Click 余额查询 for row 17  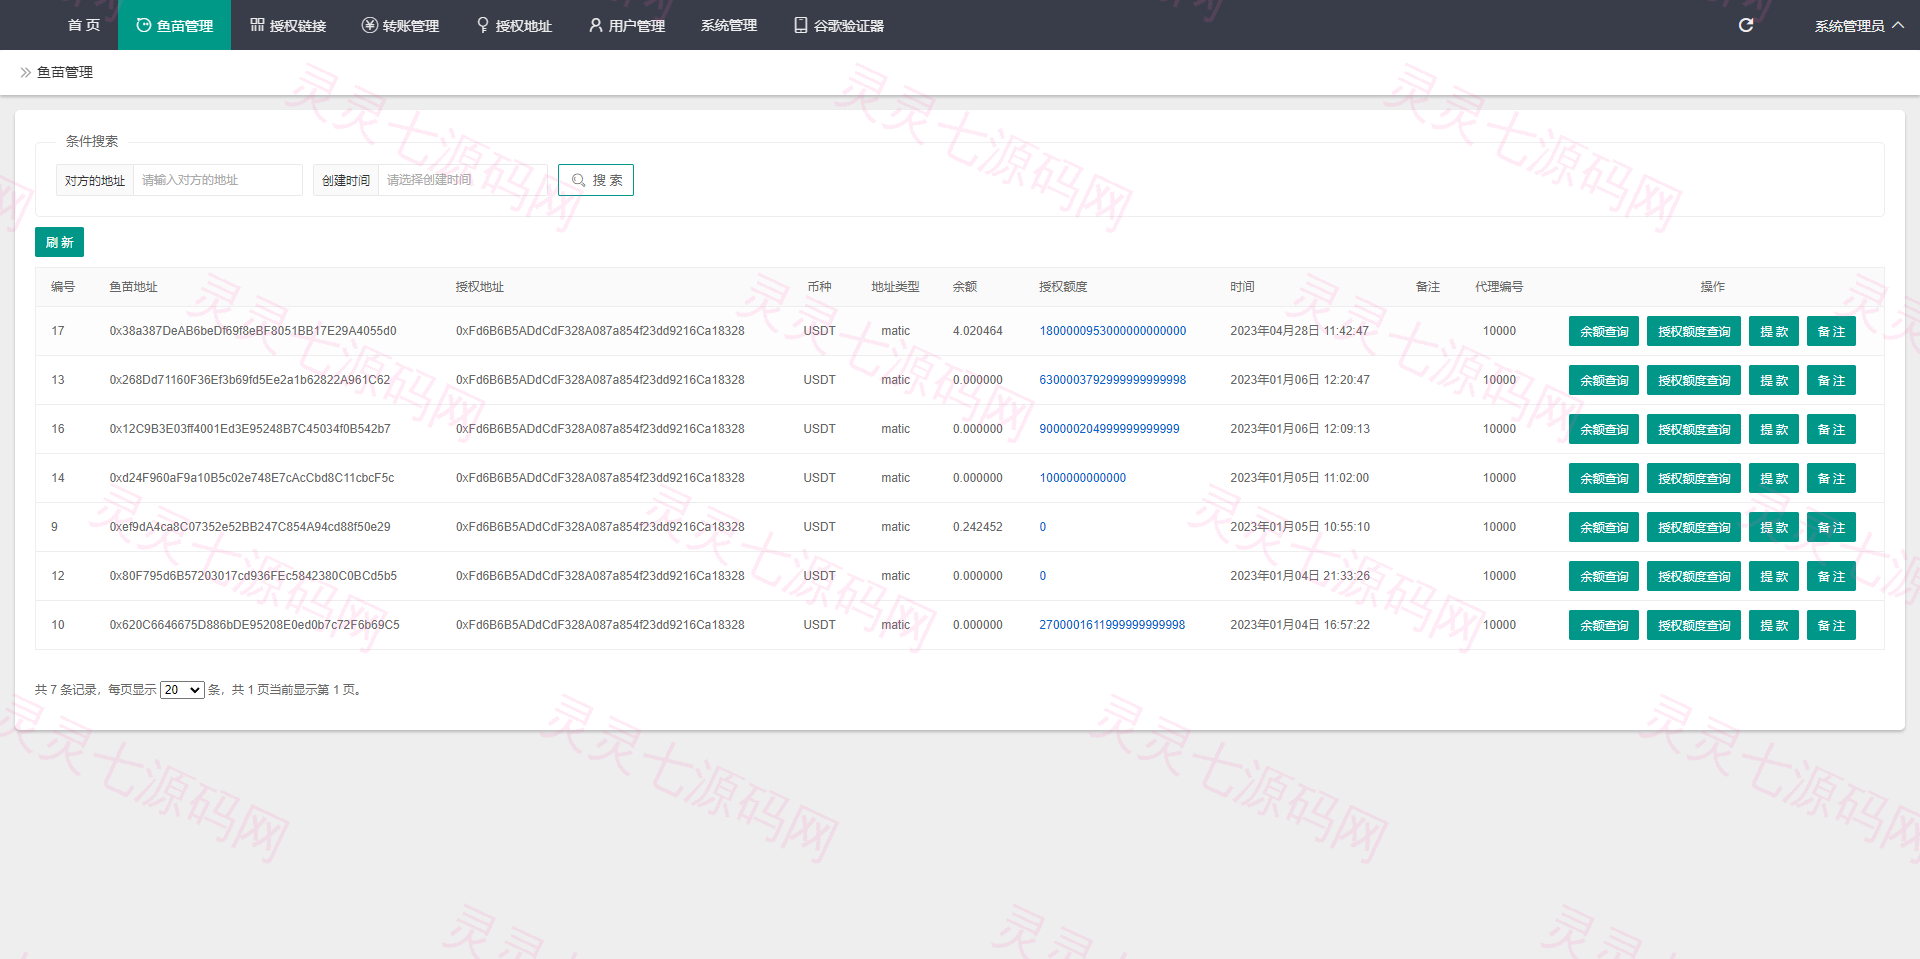1604,331
